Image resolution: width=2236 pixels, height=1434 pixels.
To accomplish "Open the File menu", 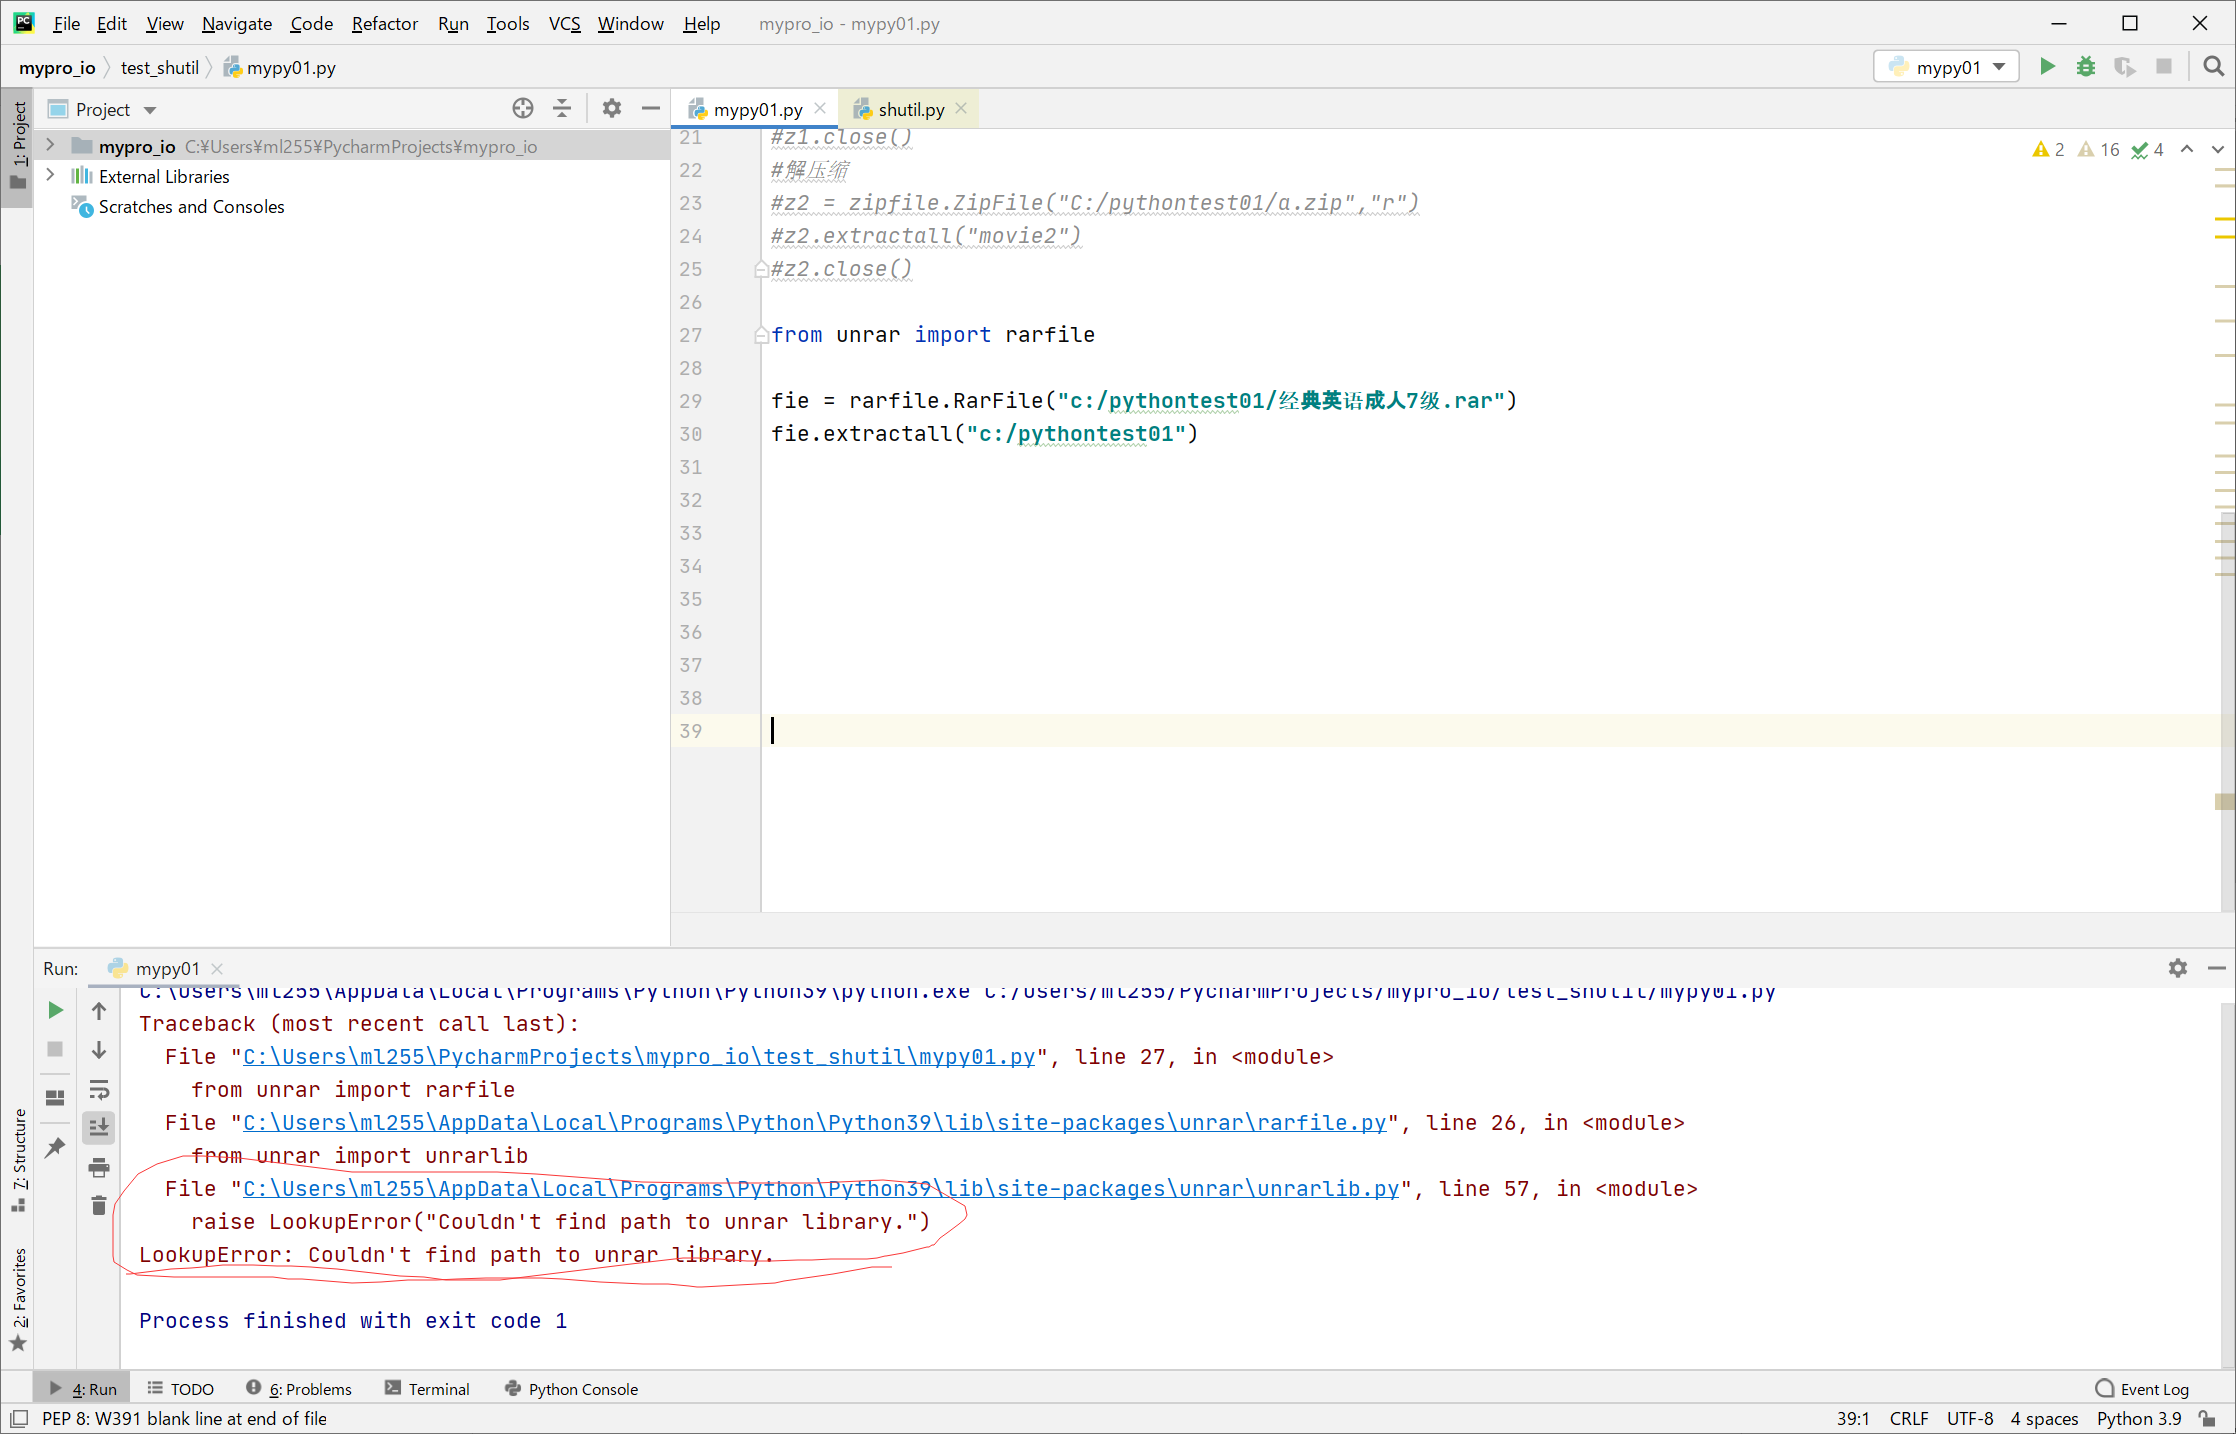I will click(66, 23).
